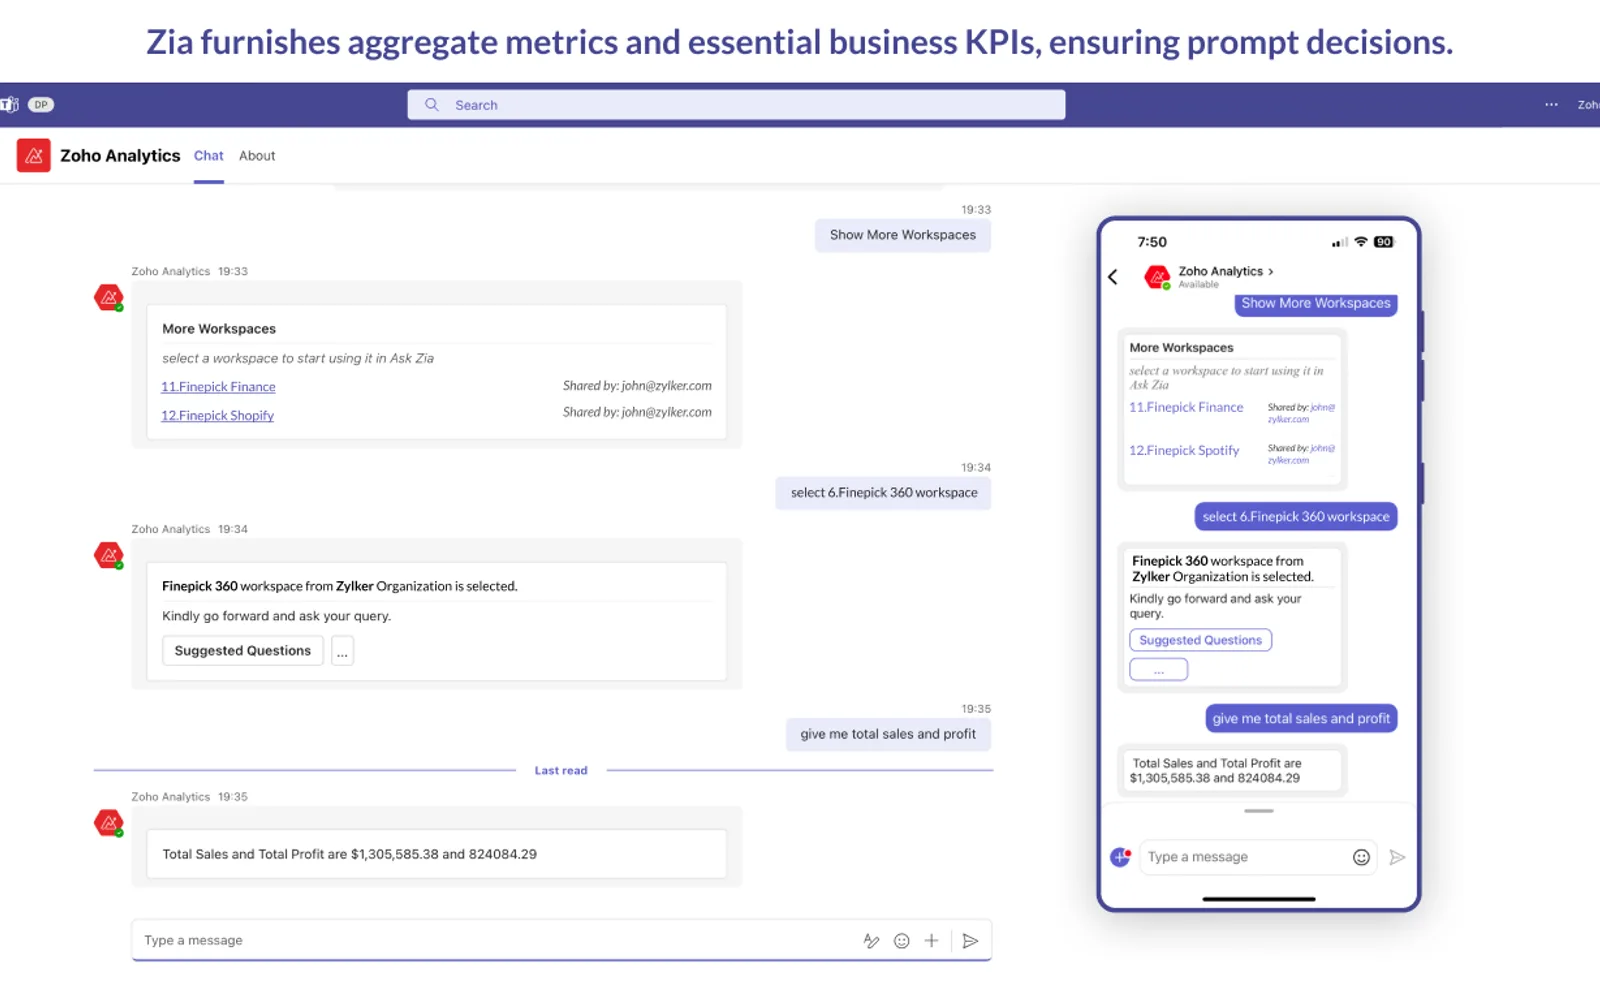
Task: Click Zoho Analytics avatar beside 19:34 message
Action: (109, 556)
